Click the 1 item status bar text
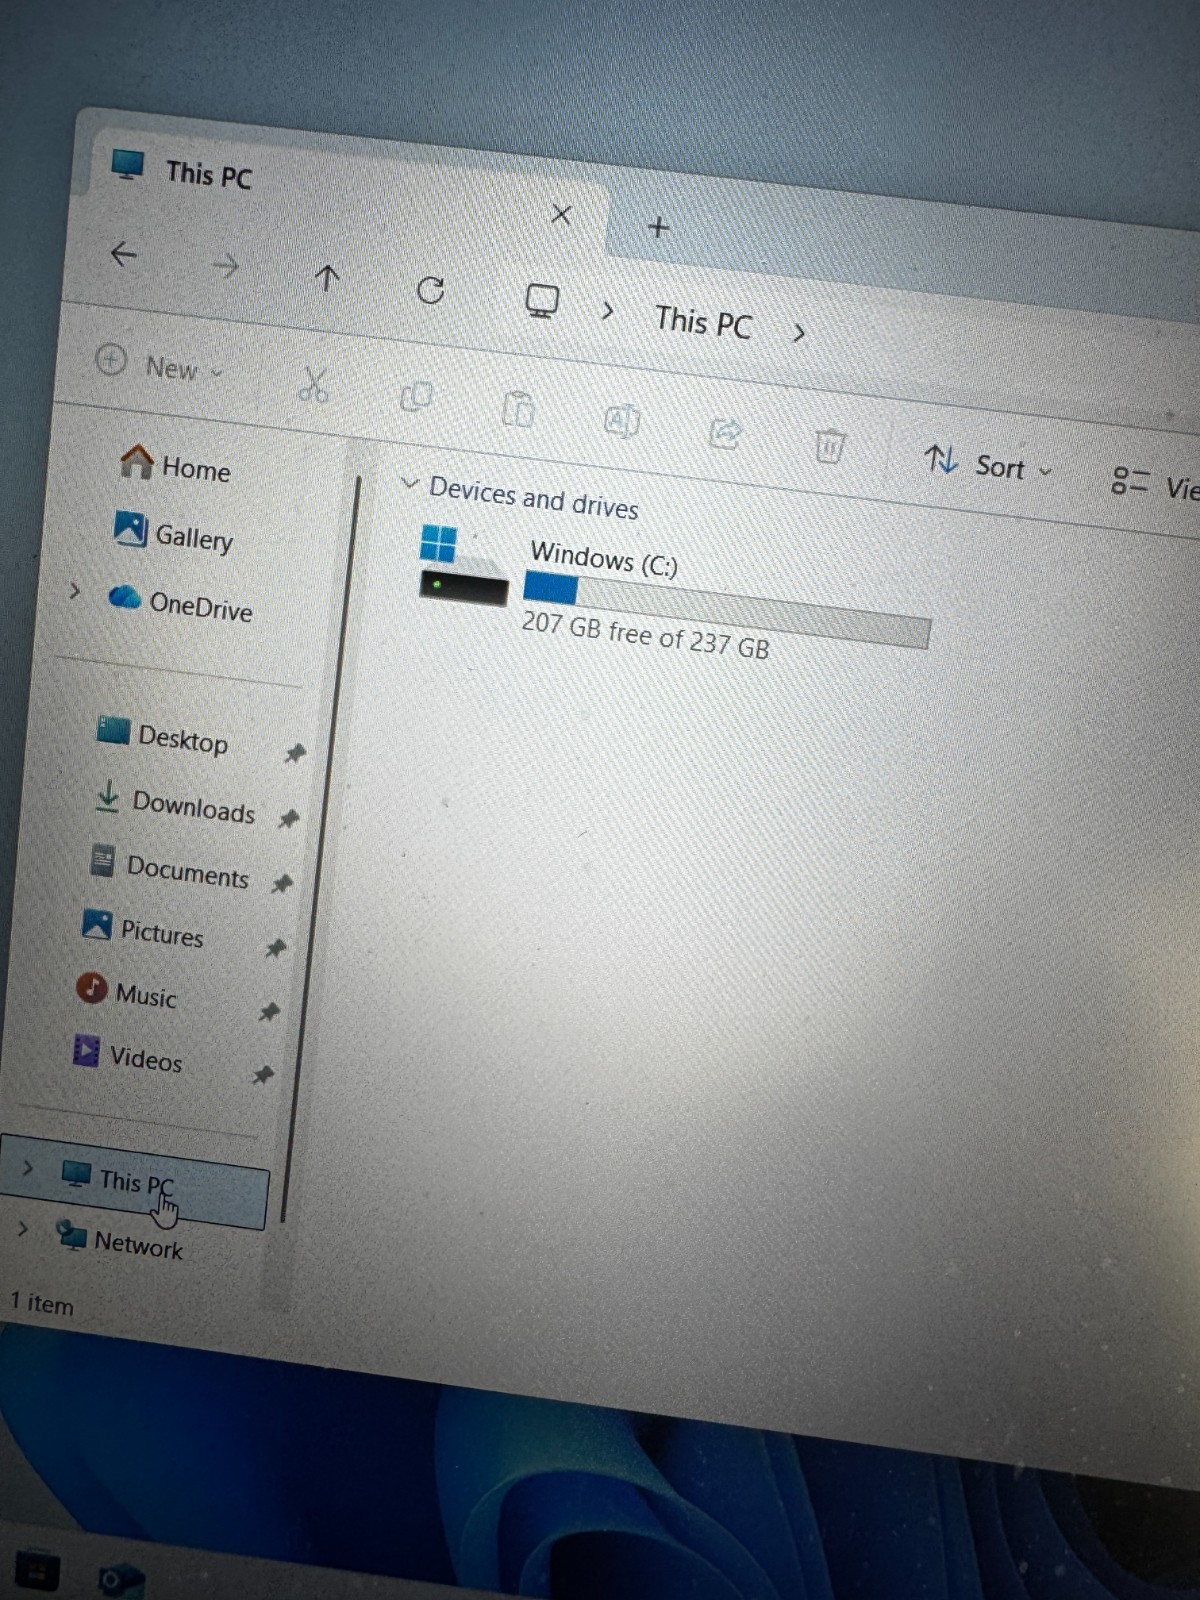1200x1600 pixels. 42,1303
